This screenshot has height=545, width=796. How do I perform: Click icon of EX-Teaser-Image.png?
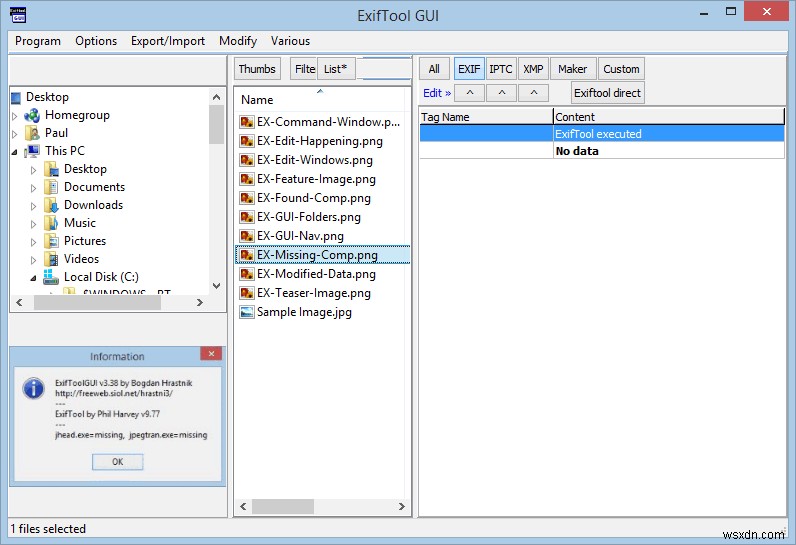(x=247, y=293)
